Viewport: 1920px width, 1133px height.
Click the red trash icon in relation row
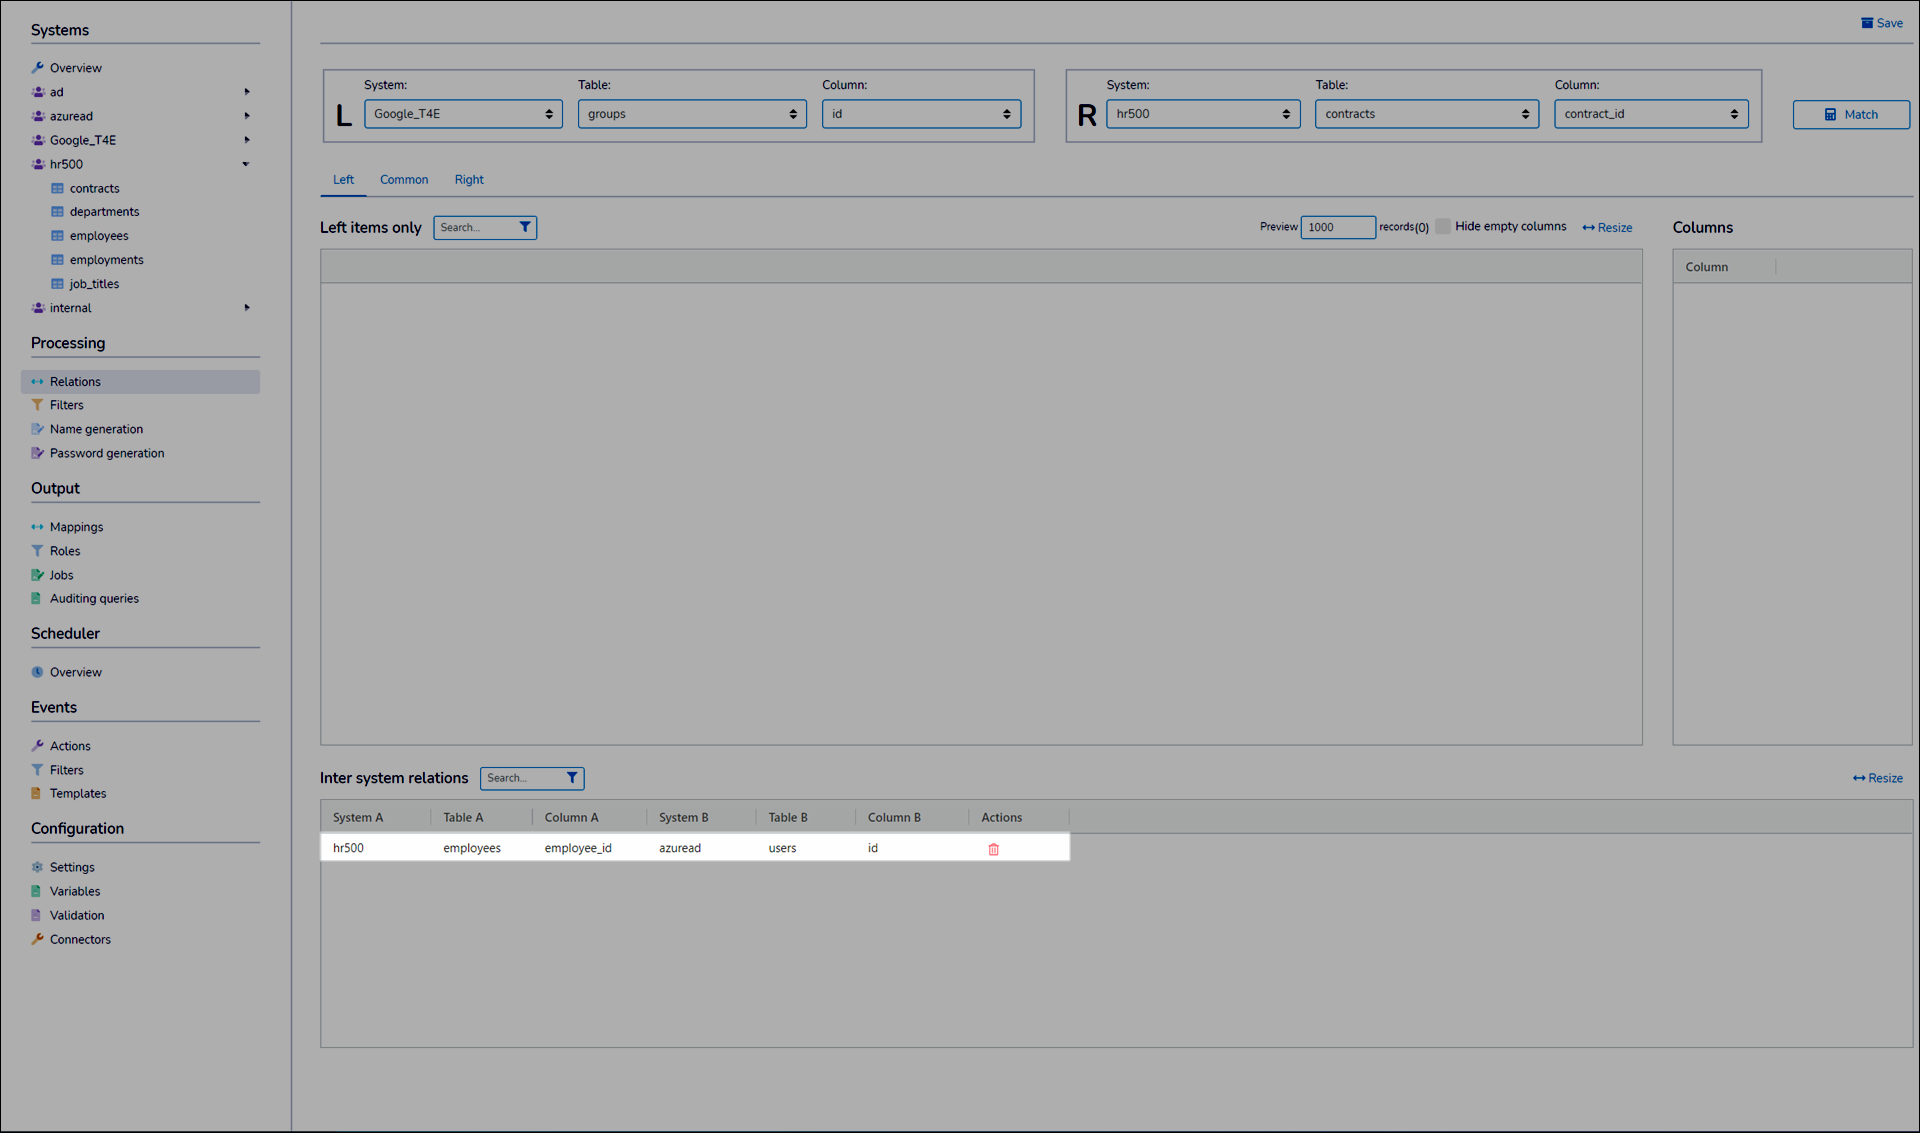tap(993, 849)
